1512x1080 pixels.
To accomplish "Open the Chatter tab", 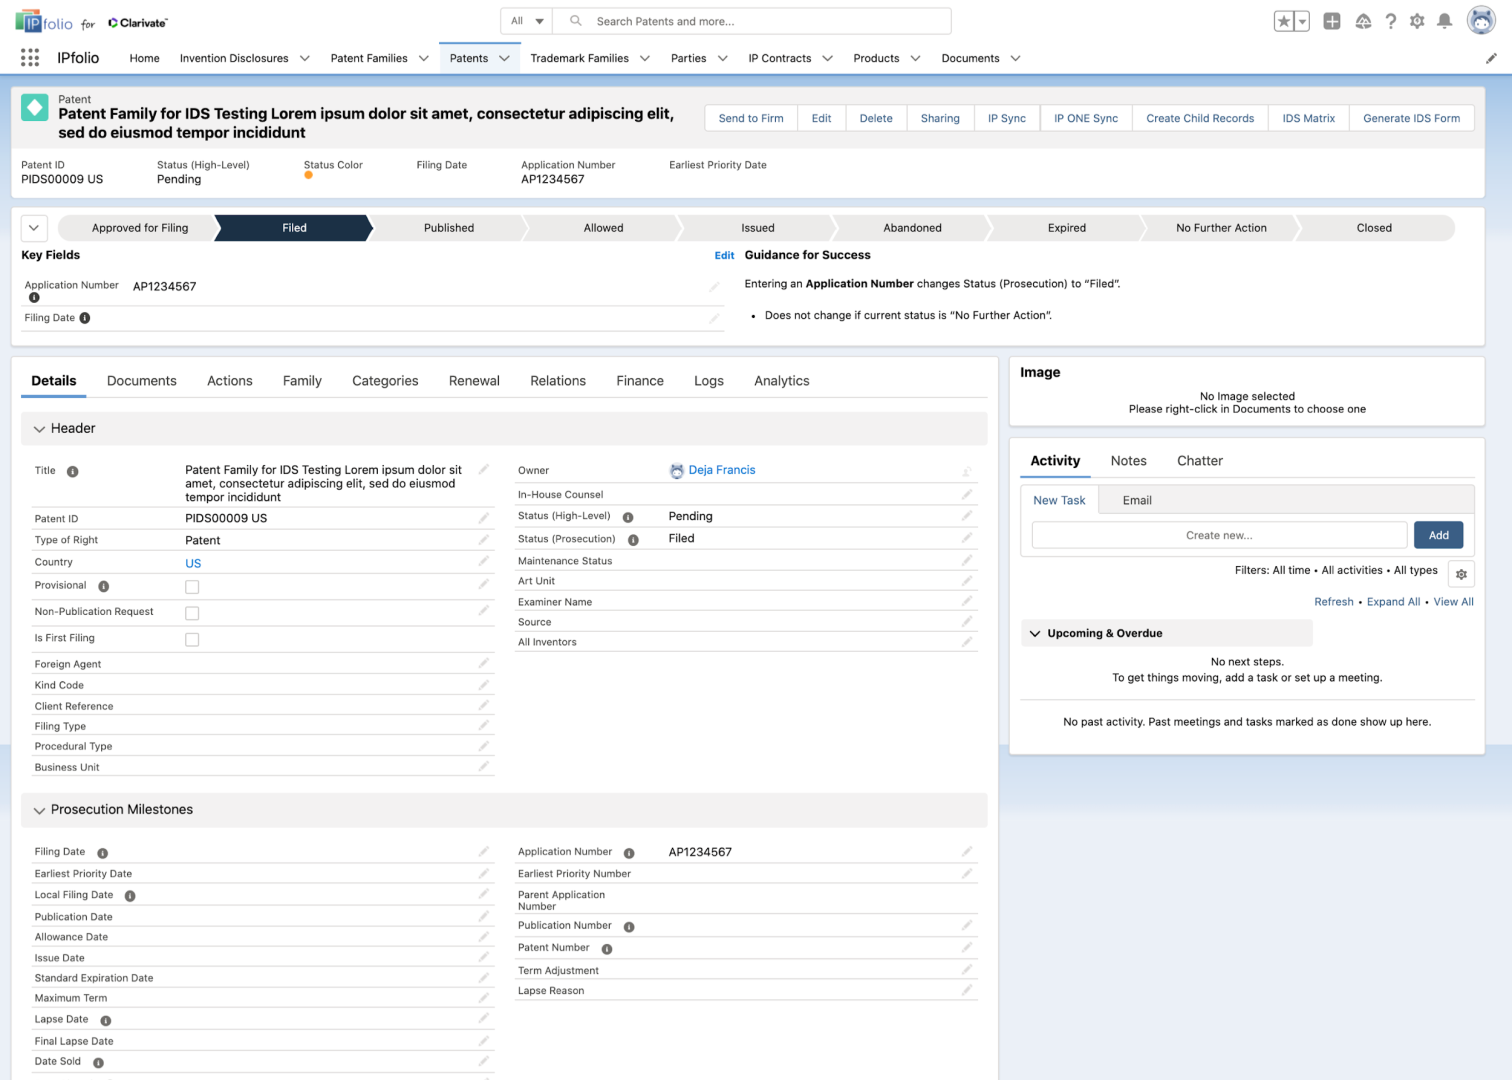I will click(1199, 461).
